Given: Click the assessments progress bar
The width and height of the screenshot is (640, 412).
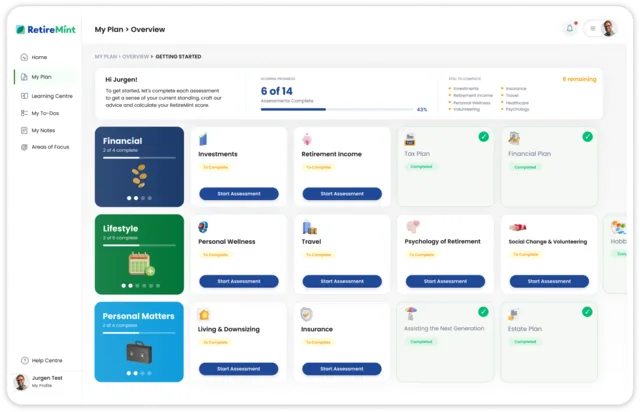Looking at the screenshot, I should coord(337,109).
